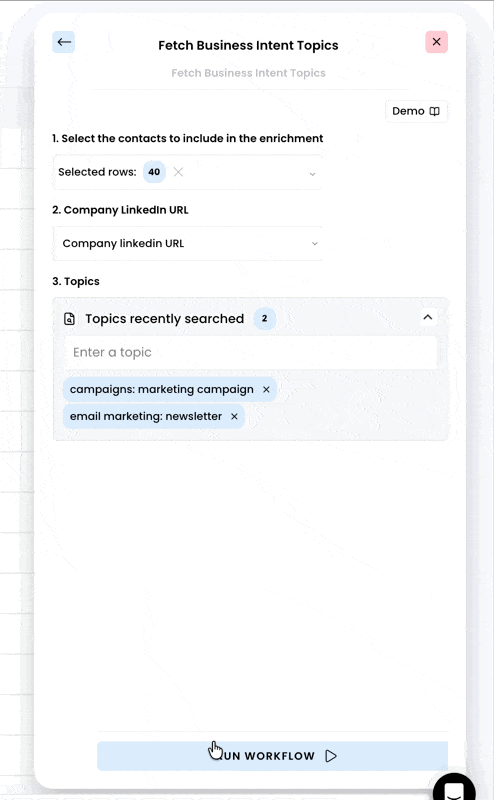Open the Demo guide button
Viewport: 494px width, 800px height.
[416, 111]
